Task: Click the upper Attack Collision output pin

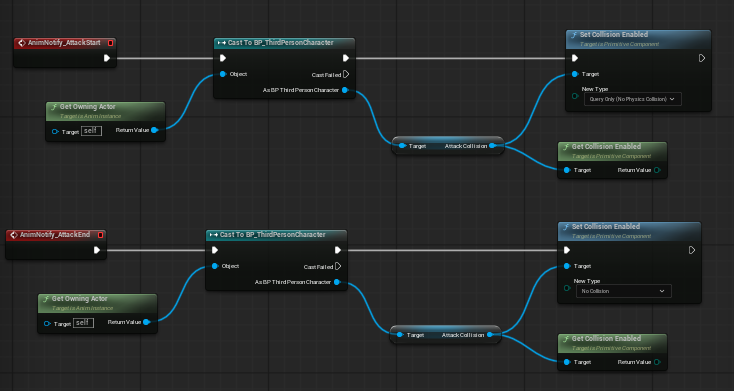Action: 492,146
